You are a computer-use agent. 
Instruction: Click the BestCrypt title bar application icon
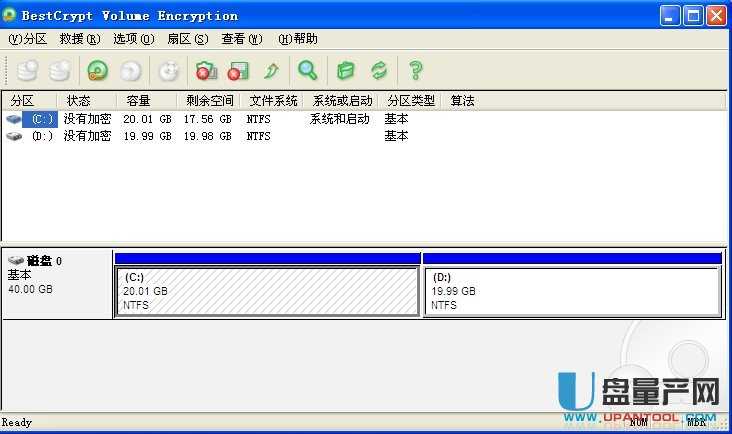click(9, 15)
